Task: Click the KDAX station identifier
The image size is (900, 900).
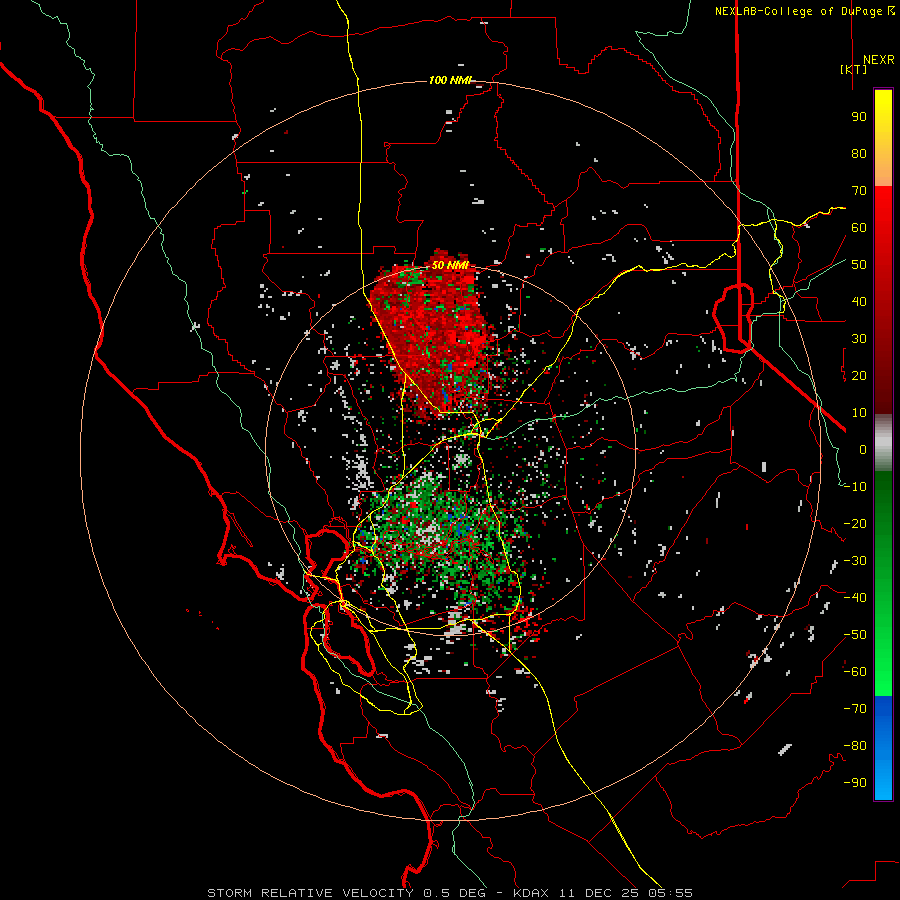Action: click(x=531, y=893)
